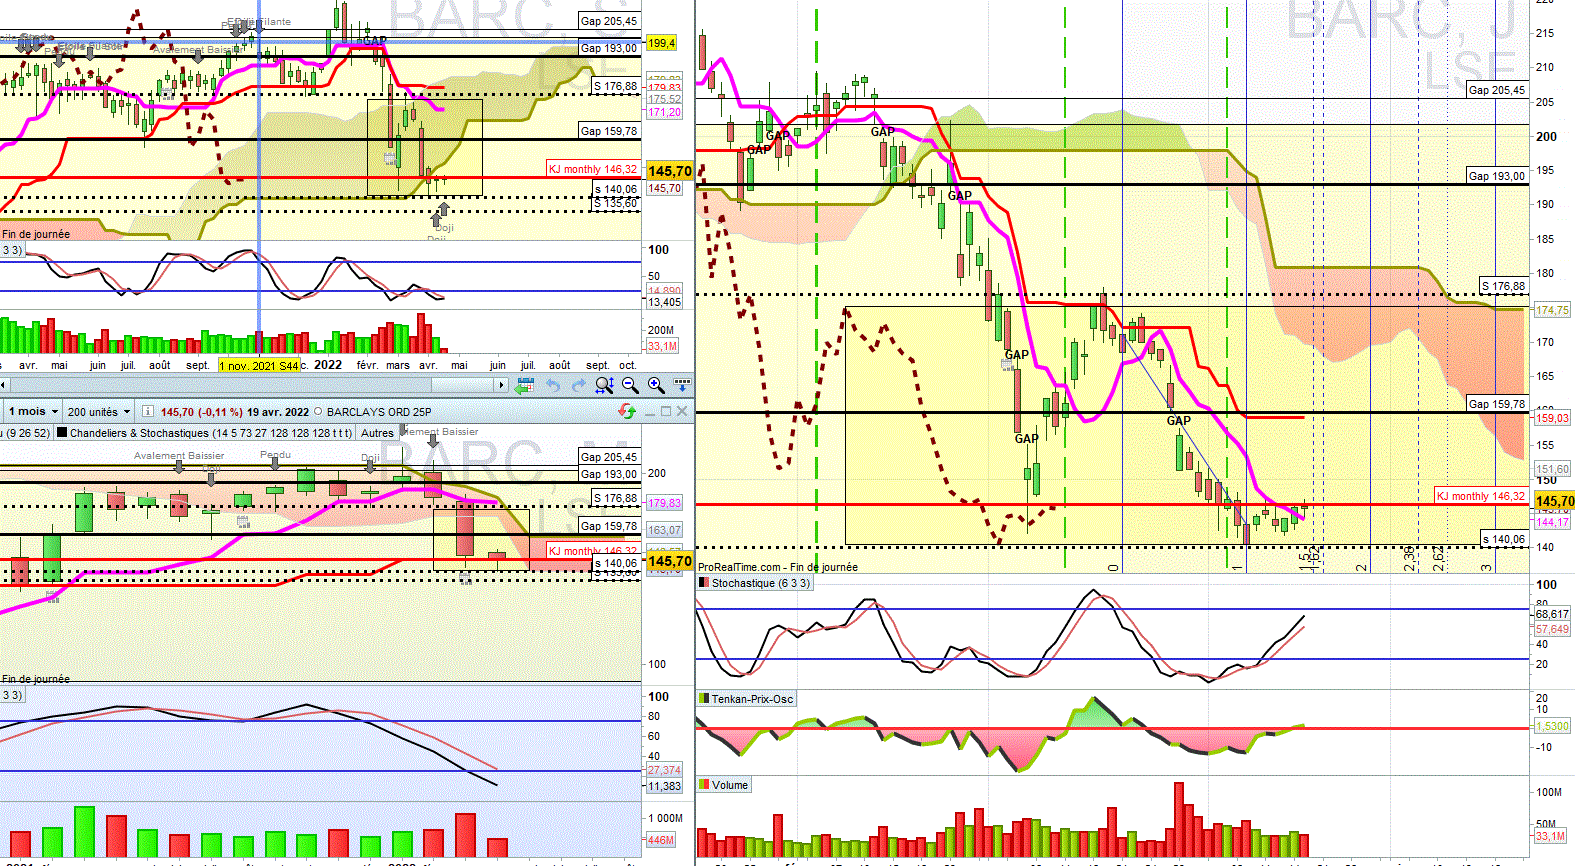Screen dimensions: 1575x866
Task: Click the 68,617 stochastic value tag
Action: tap(1552, 614)
